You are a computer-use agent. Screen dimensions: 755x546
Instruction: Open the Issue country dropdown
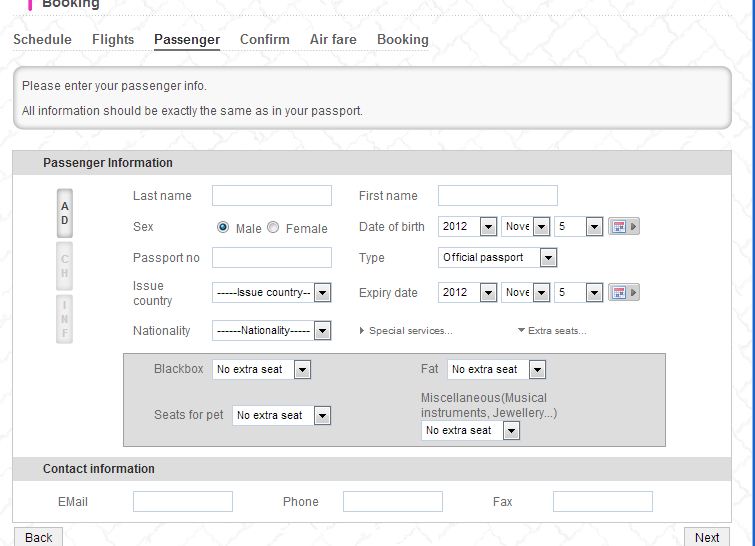tap(271, 293)
